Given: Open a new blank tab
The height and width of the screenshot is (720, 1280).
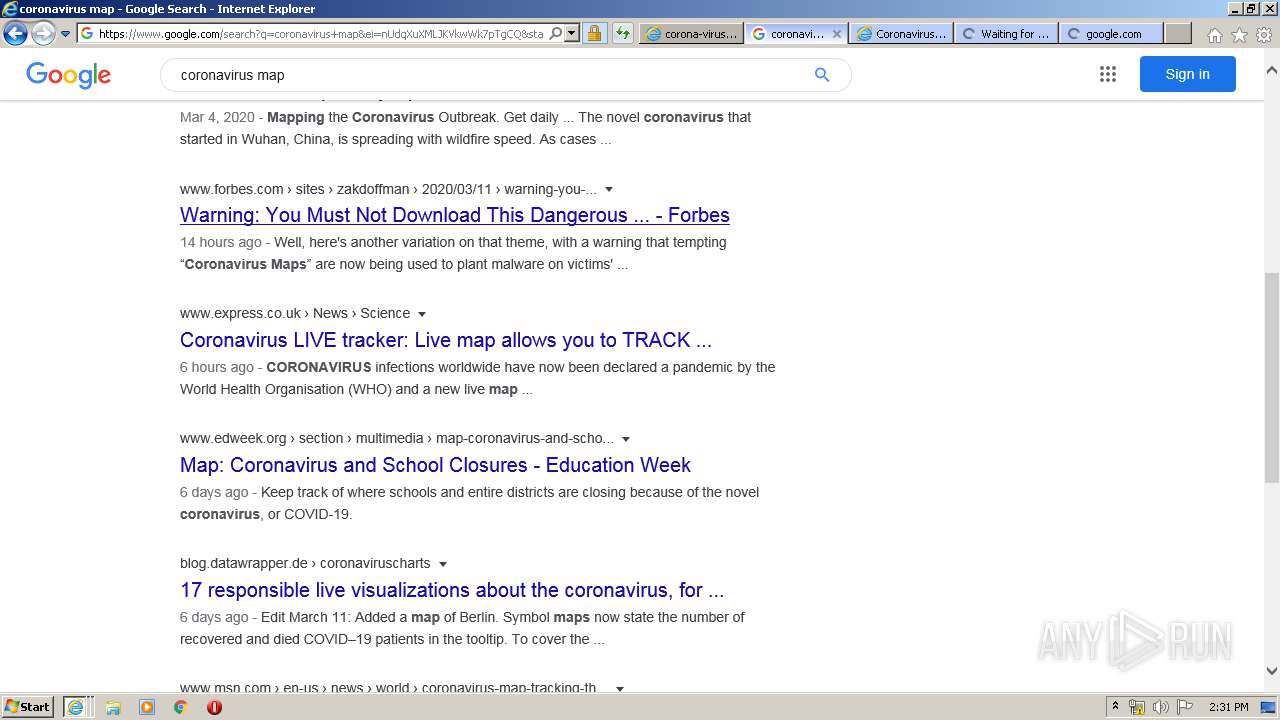Looking at the screenshot, I should 1178,33.
